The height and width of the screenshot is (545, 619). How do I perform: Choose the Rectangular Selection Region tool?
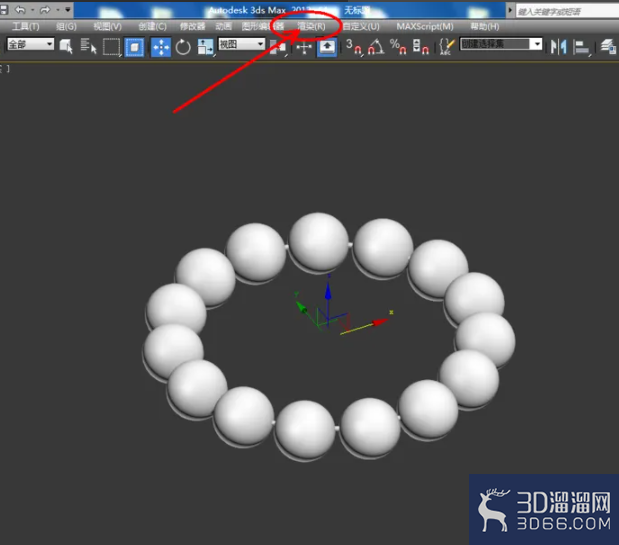click(x=112, y=47)
